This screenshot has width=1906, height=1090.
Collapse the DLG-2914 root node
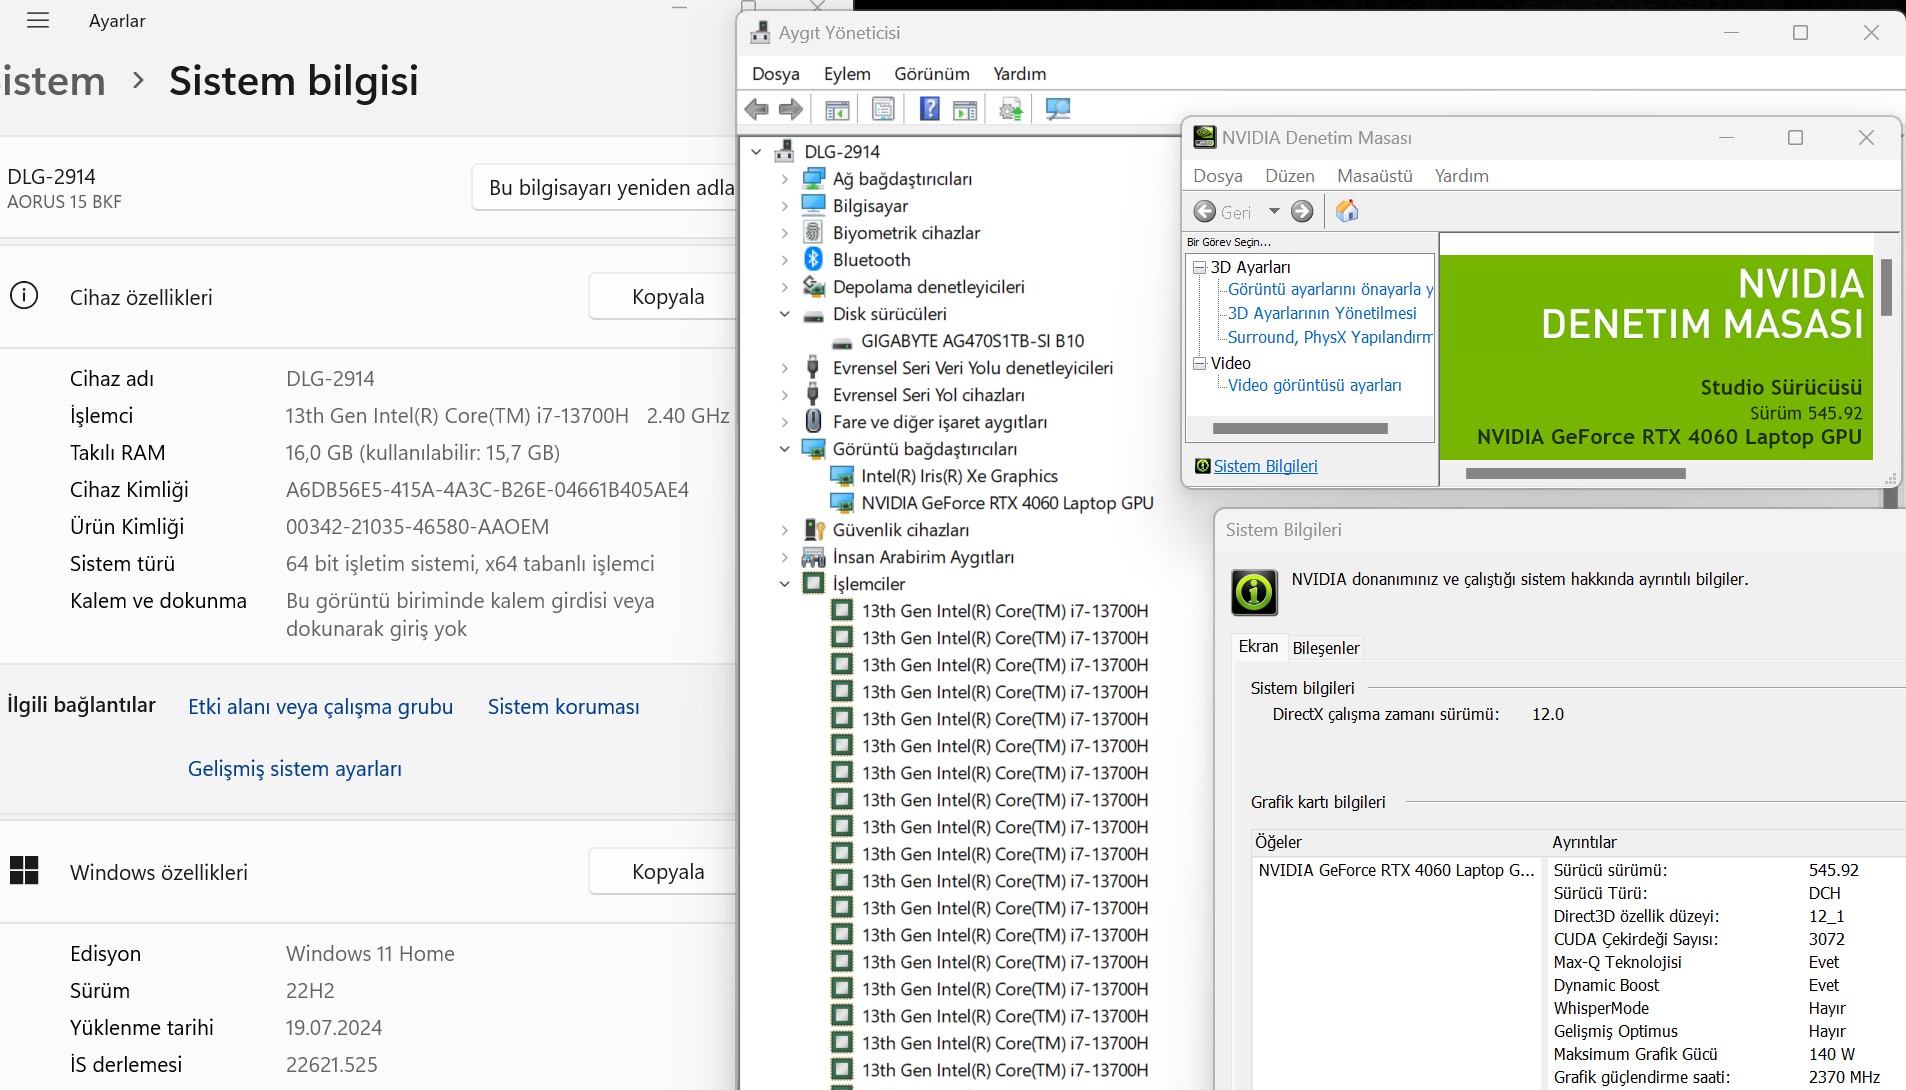click(757, 152)
